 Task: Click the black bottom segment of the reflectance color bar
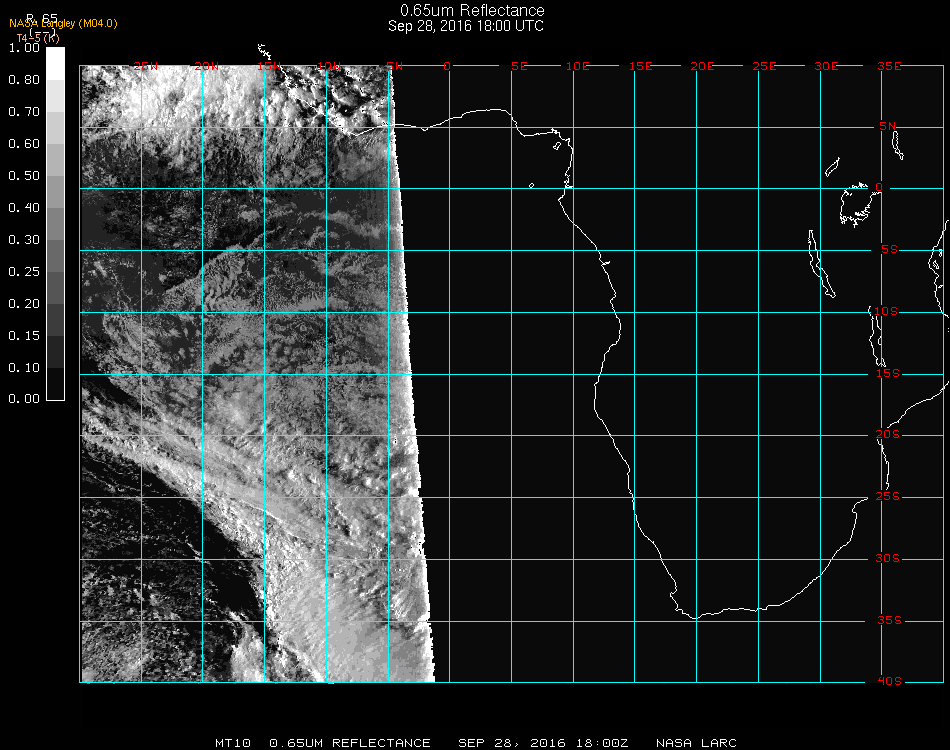click(x=55, y=384)
